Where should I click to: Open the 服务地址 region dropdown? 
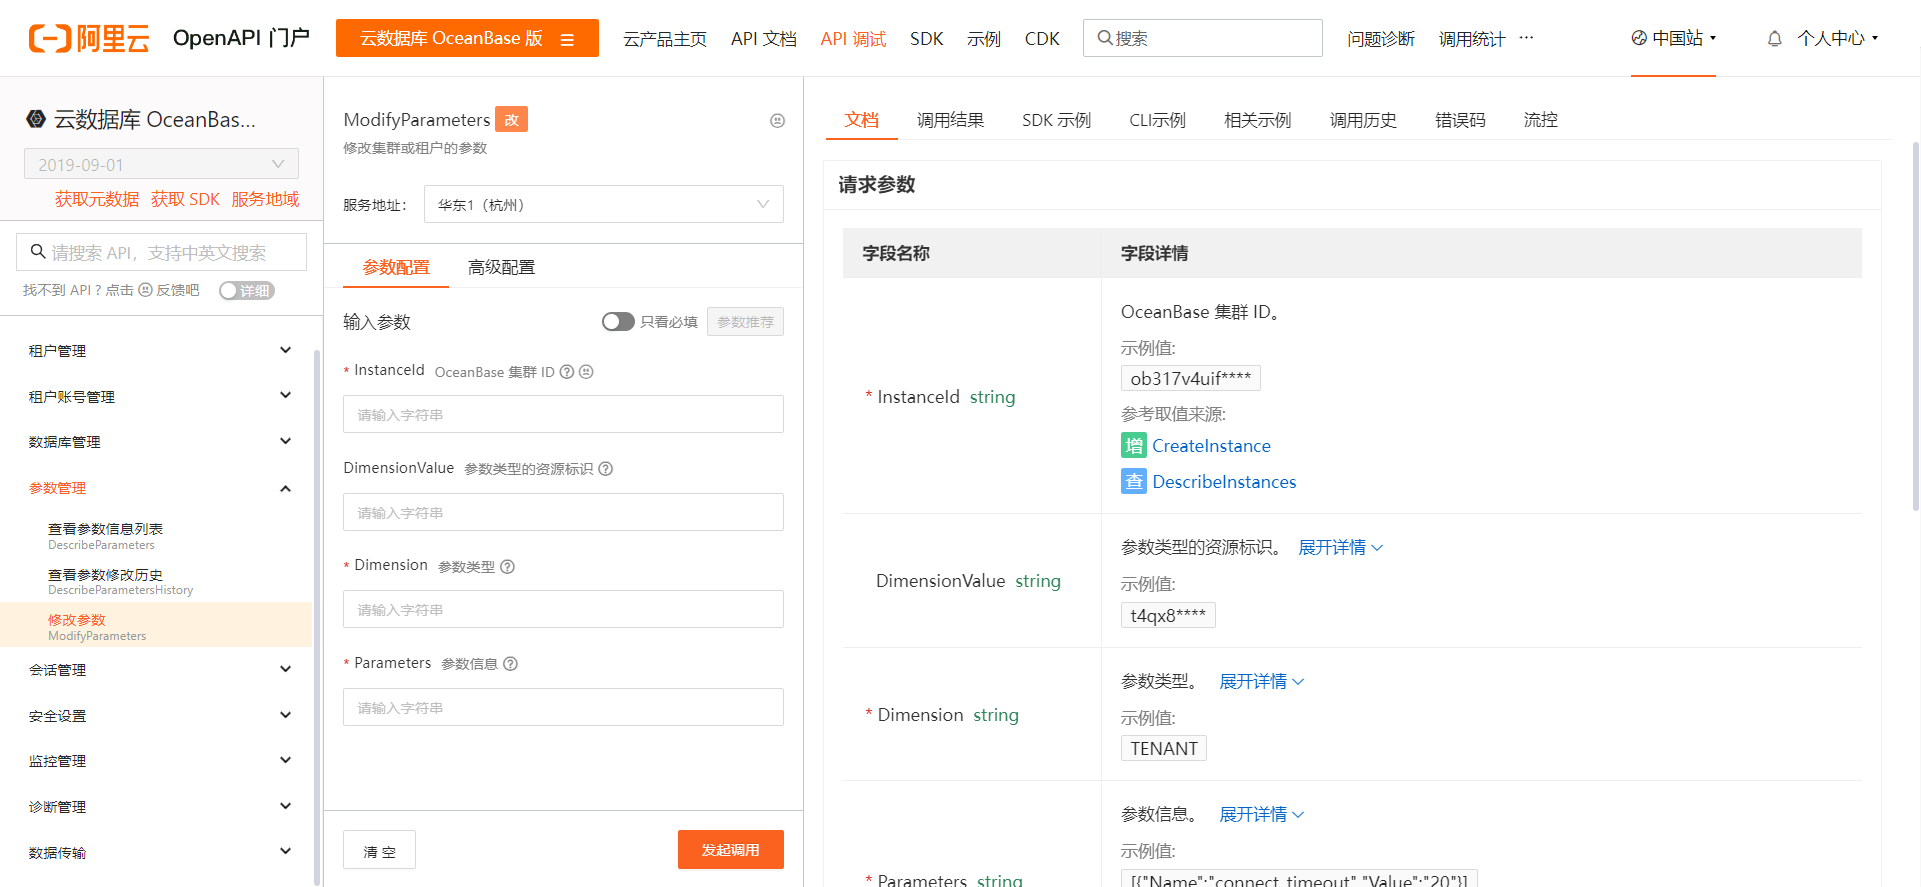tap(603, 204)
